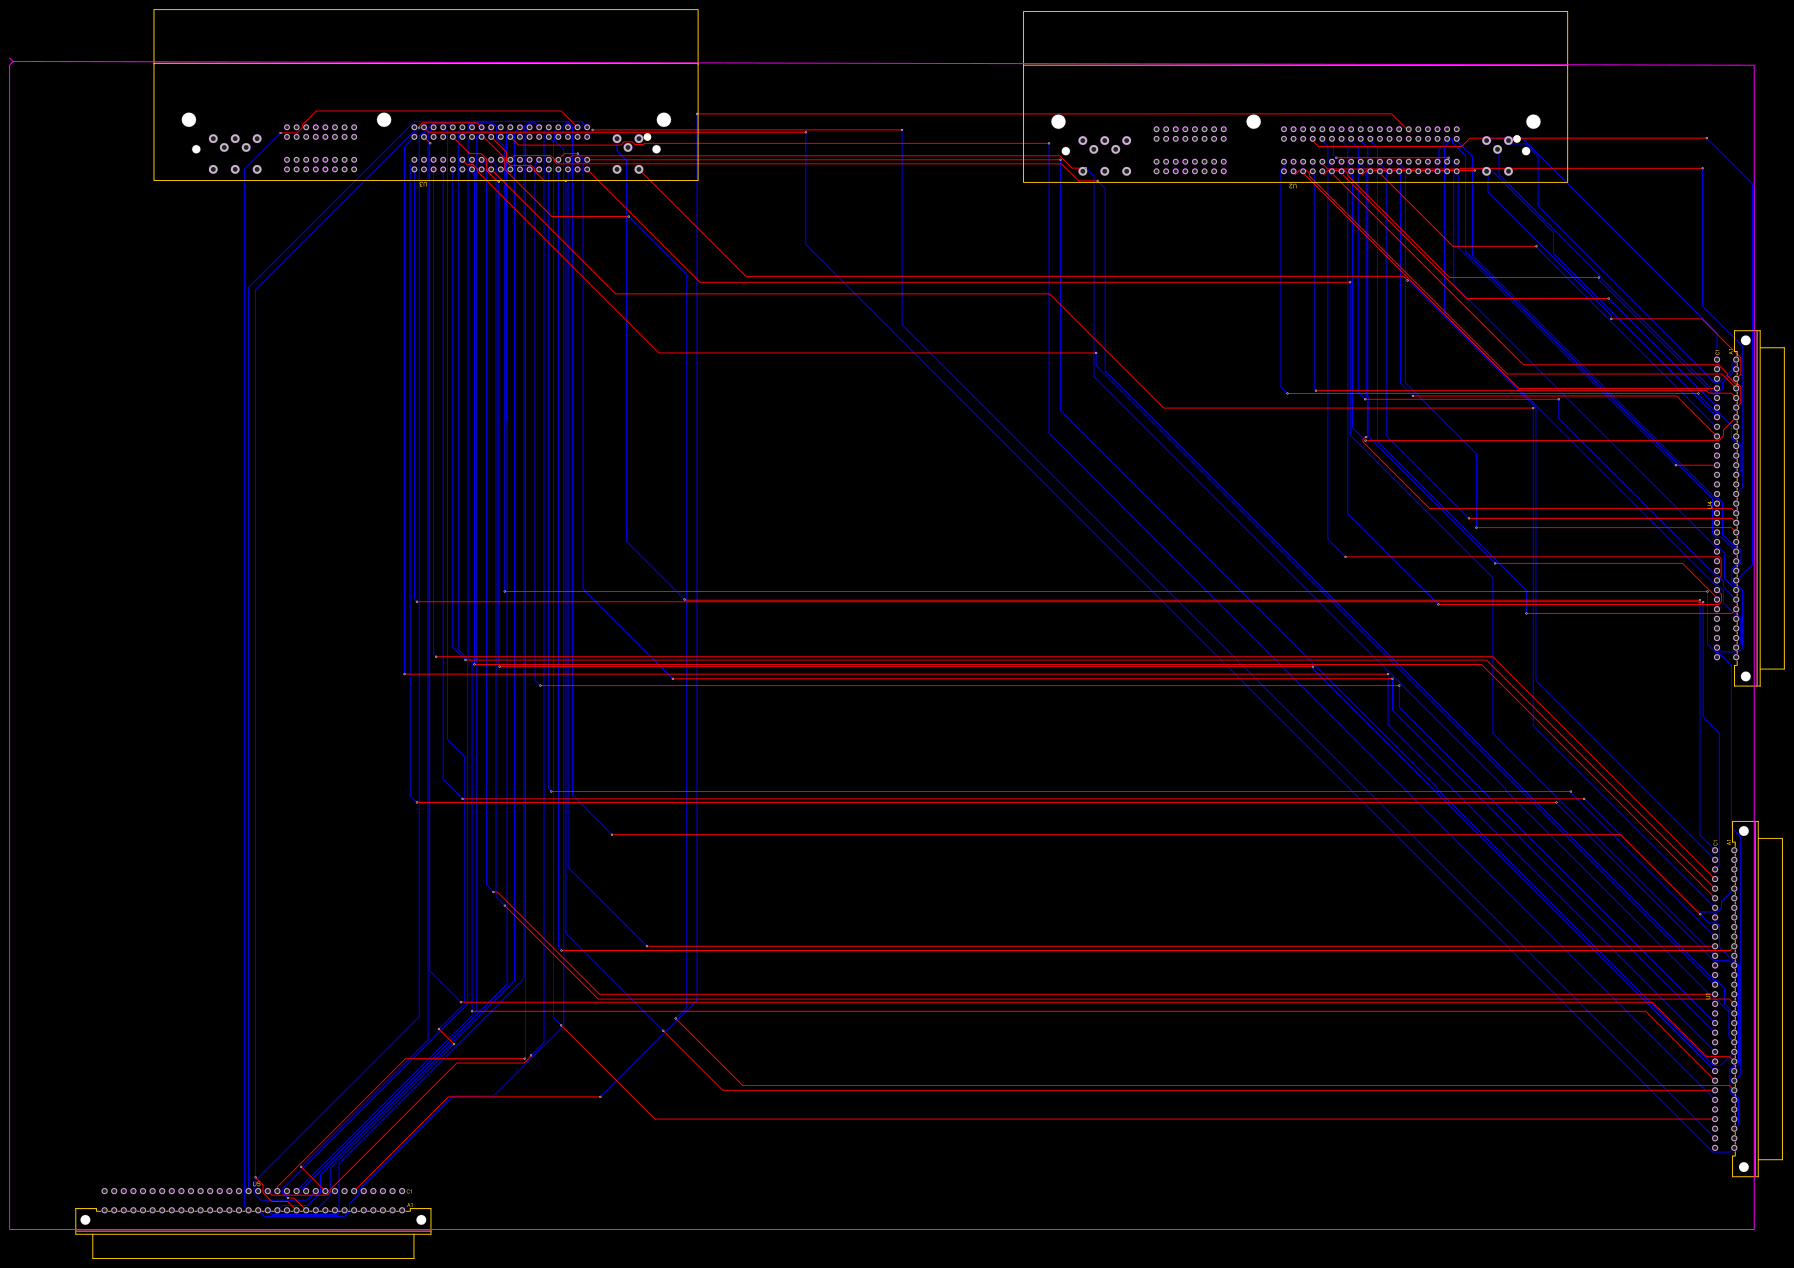Click the center mounting hole of connector U3
The width and height of the screenshot is (1794, 1268).
click(x=384, y=120)
